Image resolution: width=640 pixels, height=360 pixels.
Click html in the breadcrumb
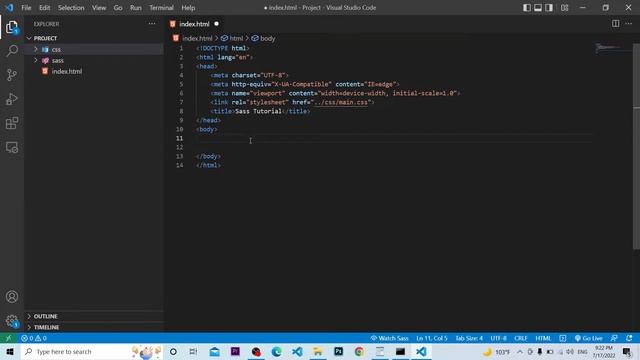pyautogui.click(x=236, y=38)
